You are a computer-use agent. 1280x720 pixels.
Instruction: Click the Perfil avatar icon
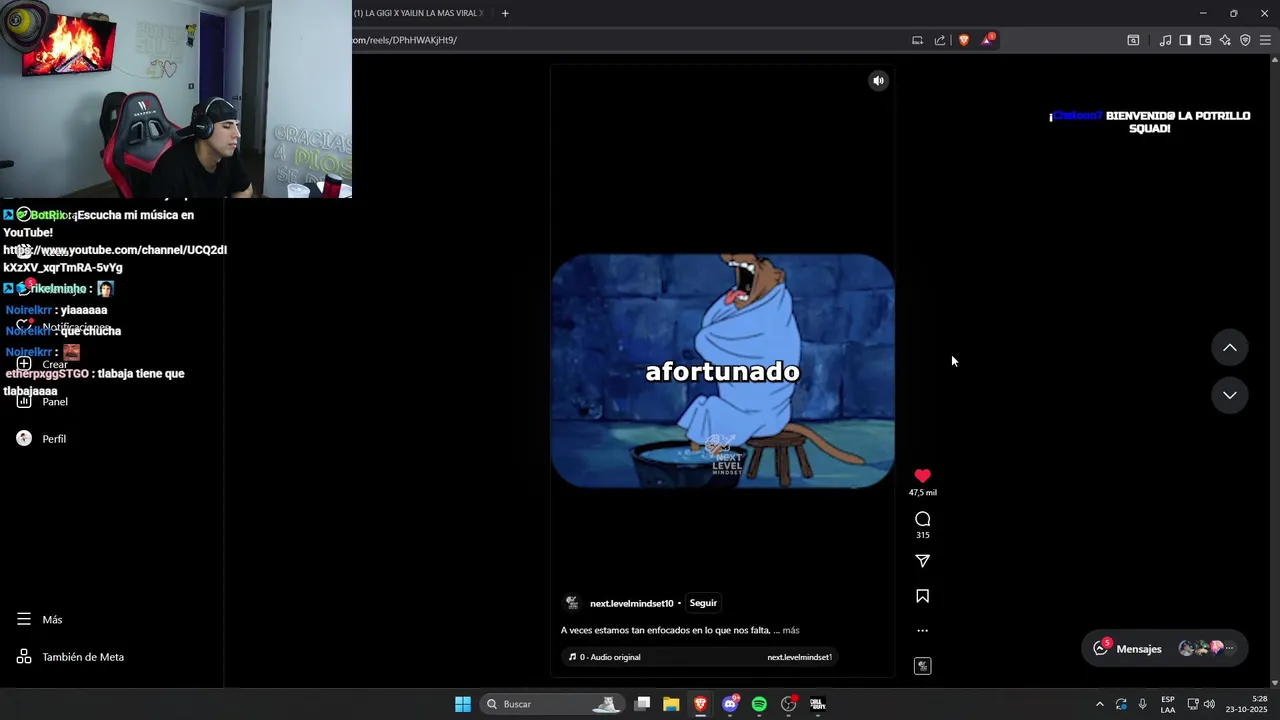(x=24, y=438)
